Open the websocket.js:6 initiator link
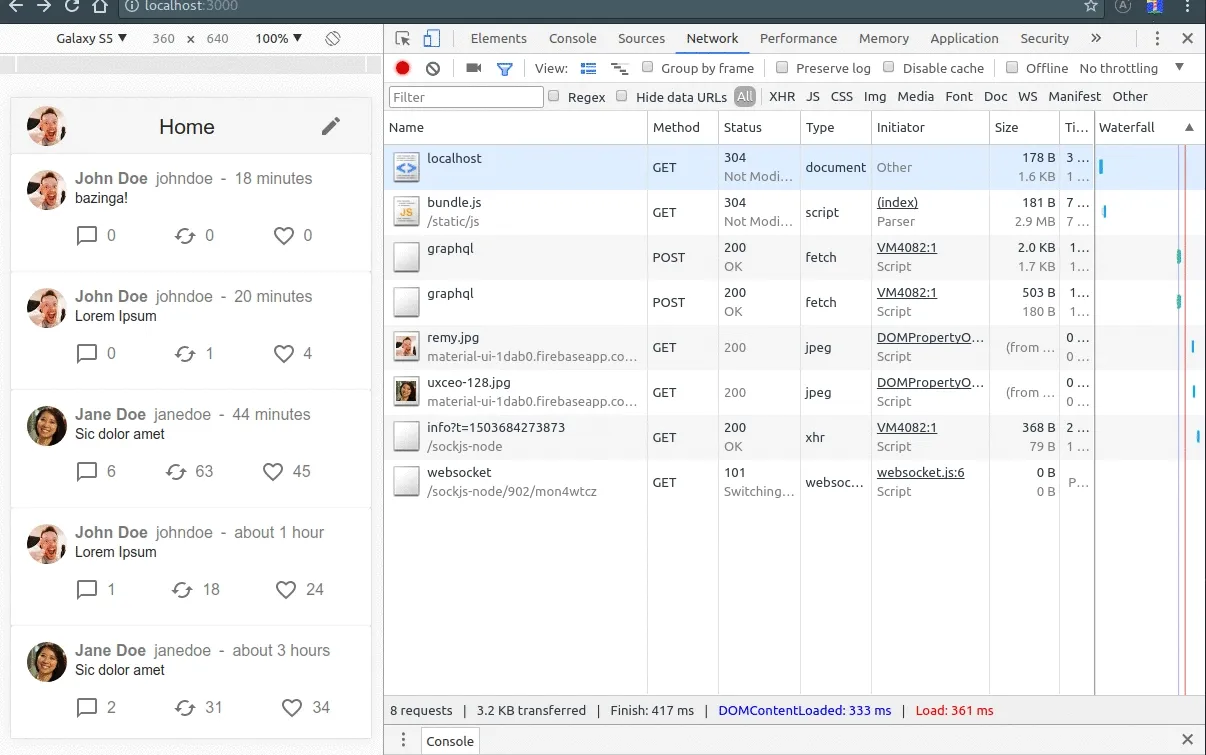This screenshot has width=1206, height=755. 920,473
